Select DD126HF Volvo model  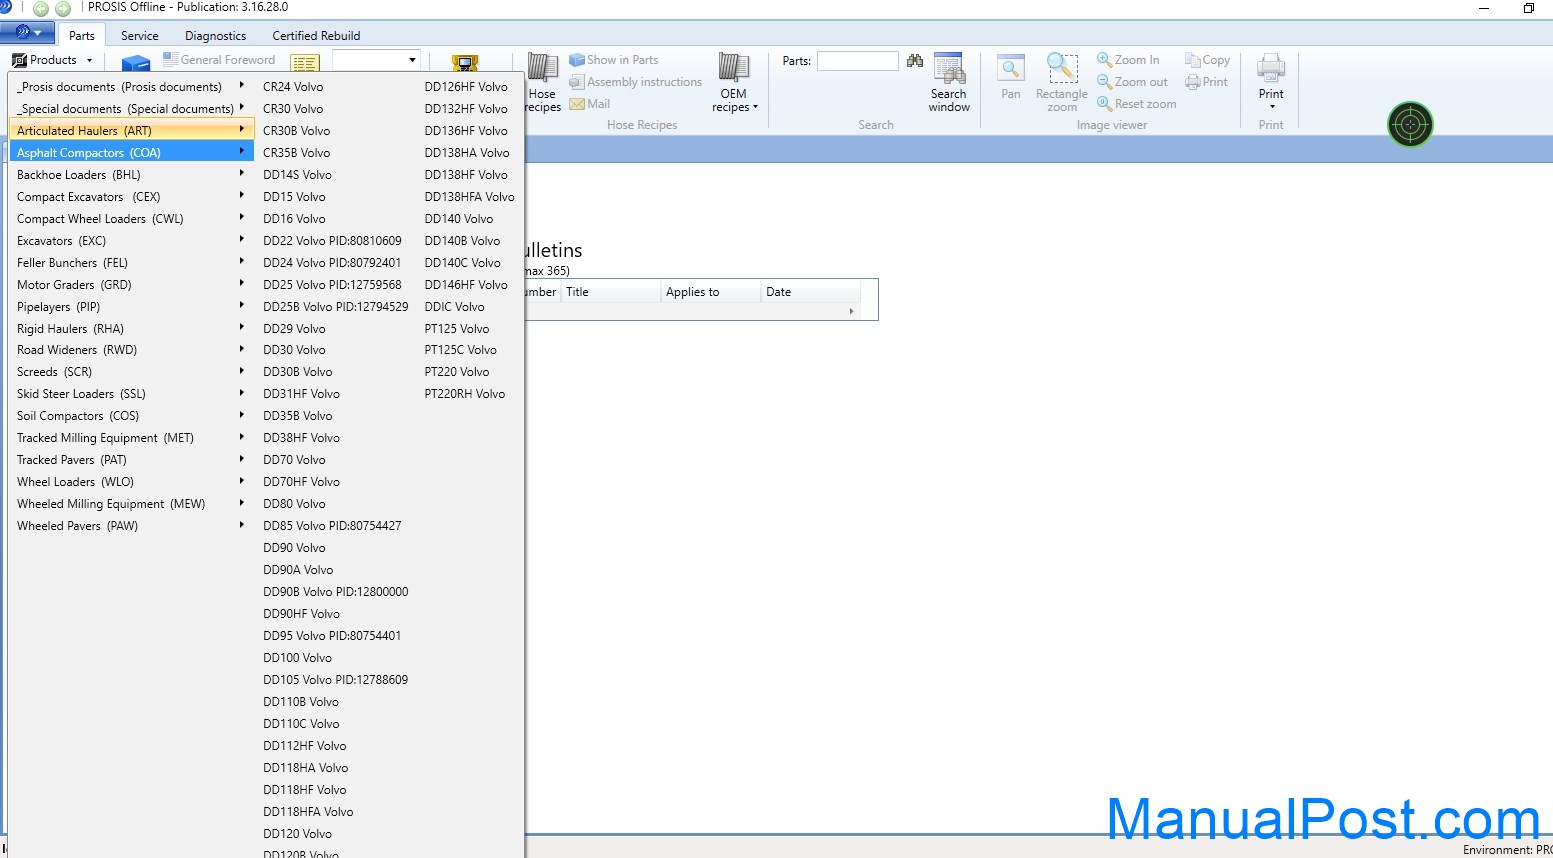[466, 87]
